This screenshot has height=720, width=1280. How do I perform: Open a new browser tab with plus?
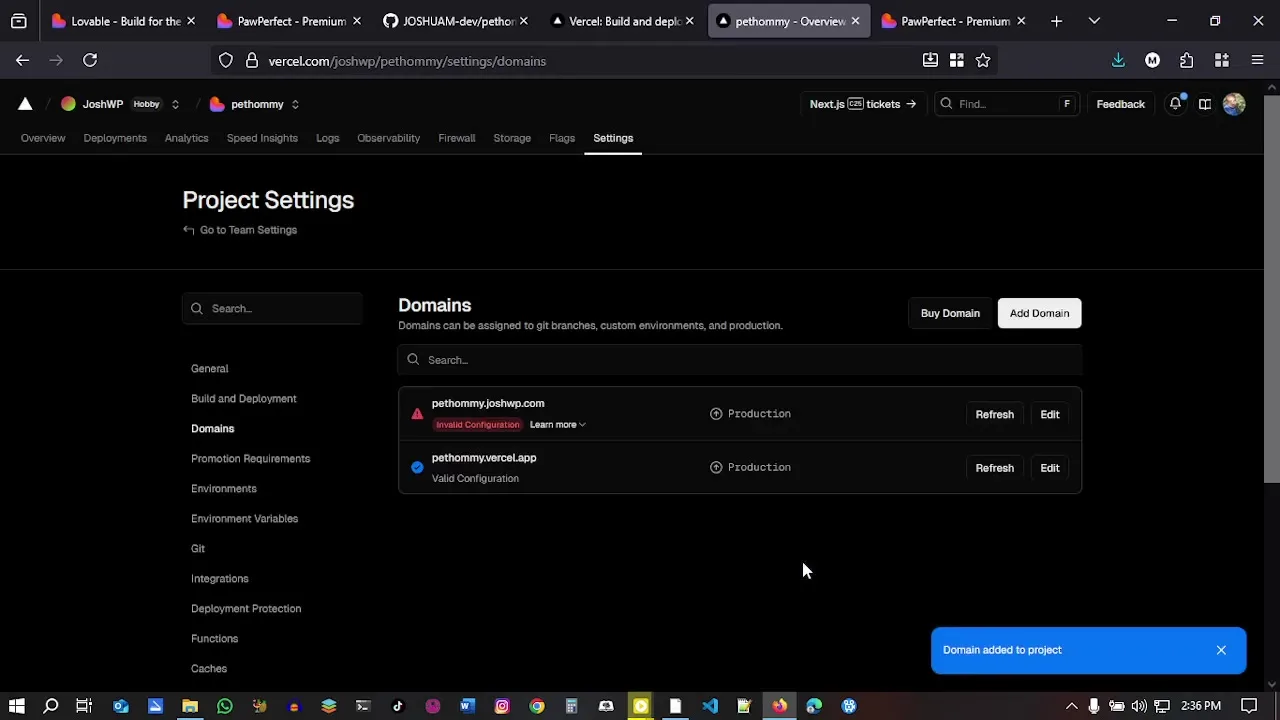pos(1056,21)
